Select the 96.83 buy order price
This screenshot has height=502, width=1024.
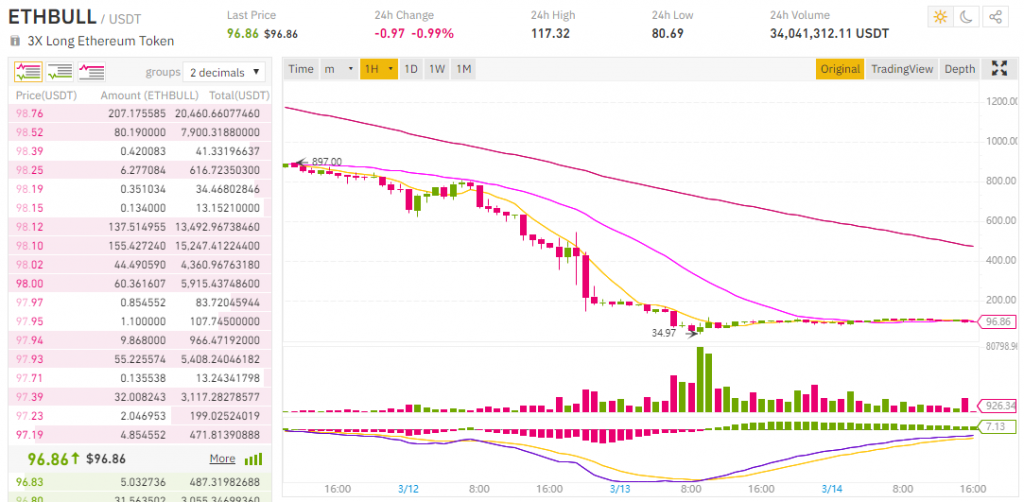point(28,482)
